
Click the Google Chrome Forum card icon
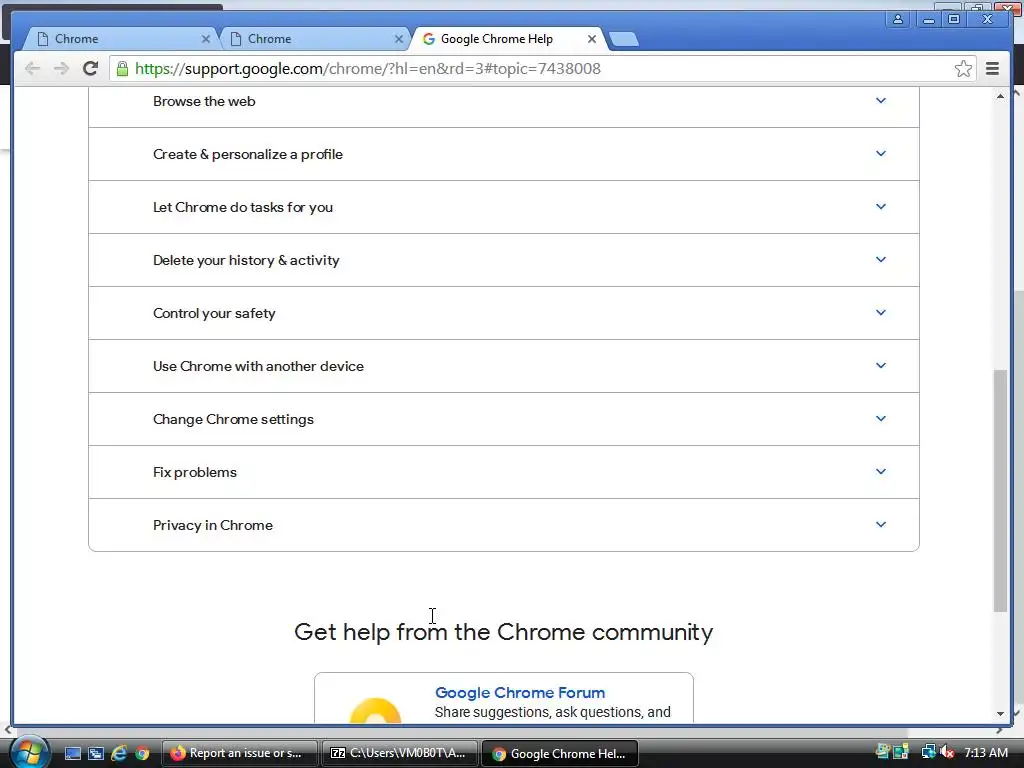pos(376,710)
